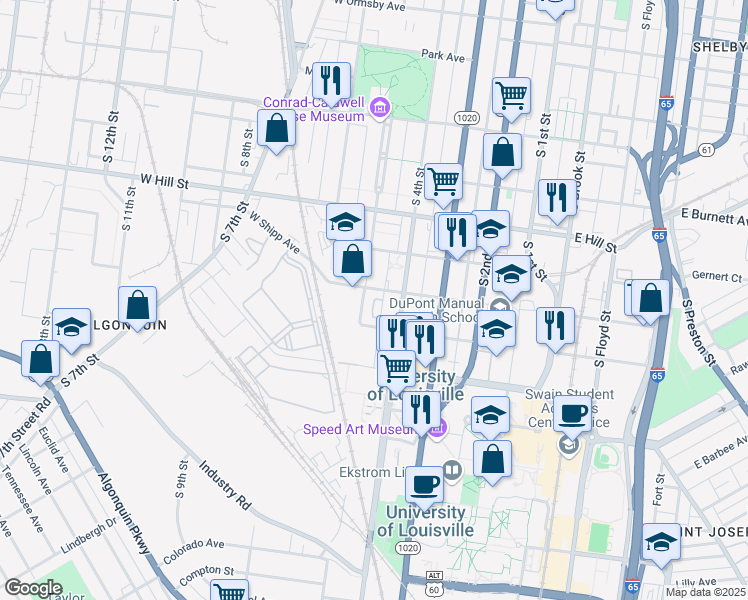Click the W Shipp Ave road label
This screenshot has width=748, height=600.
tap(274, 233)
